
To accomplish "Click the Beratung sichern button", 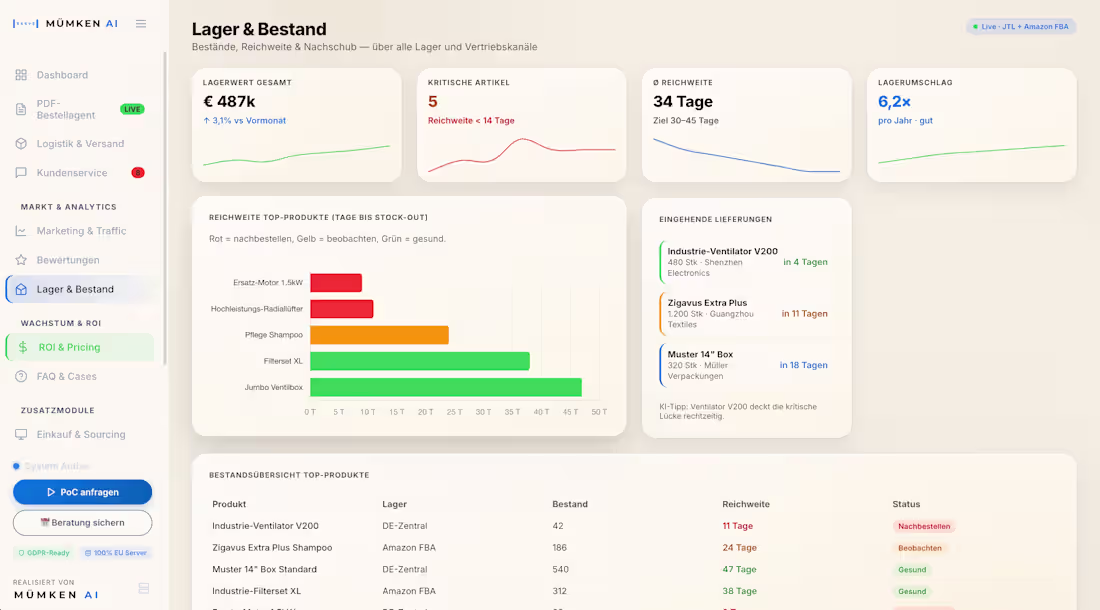I will click(x=83, y=522).
